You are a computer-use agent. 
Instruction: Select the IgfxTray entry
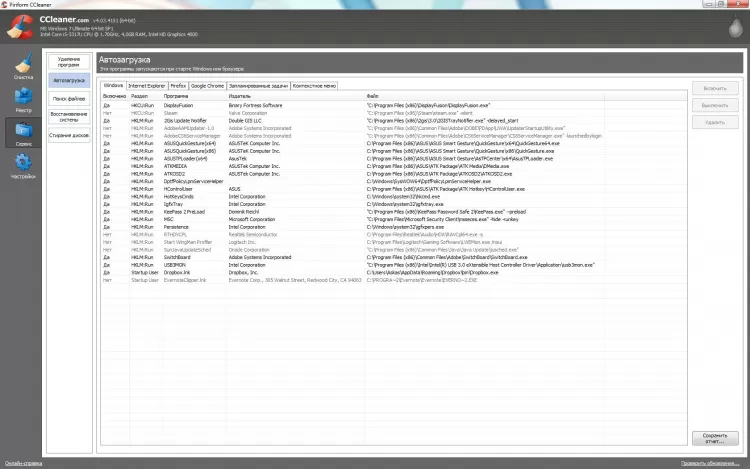tap(394, 204)
